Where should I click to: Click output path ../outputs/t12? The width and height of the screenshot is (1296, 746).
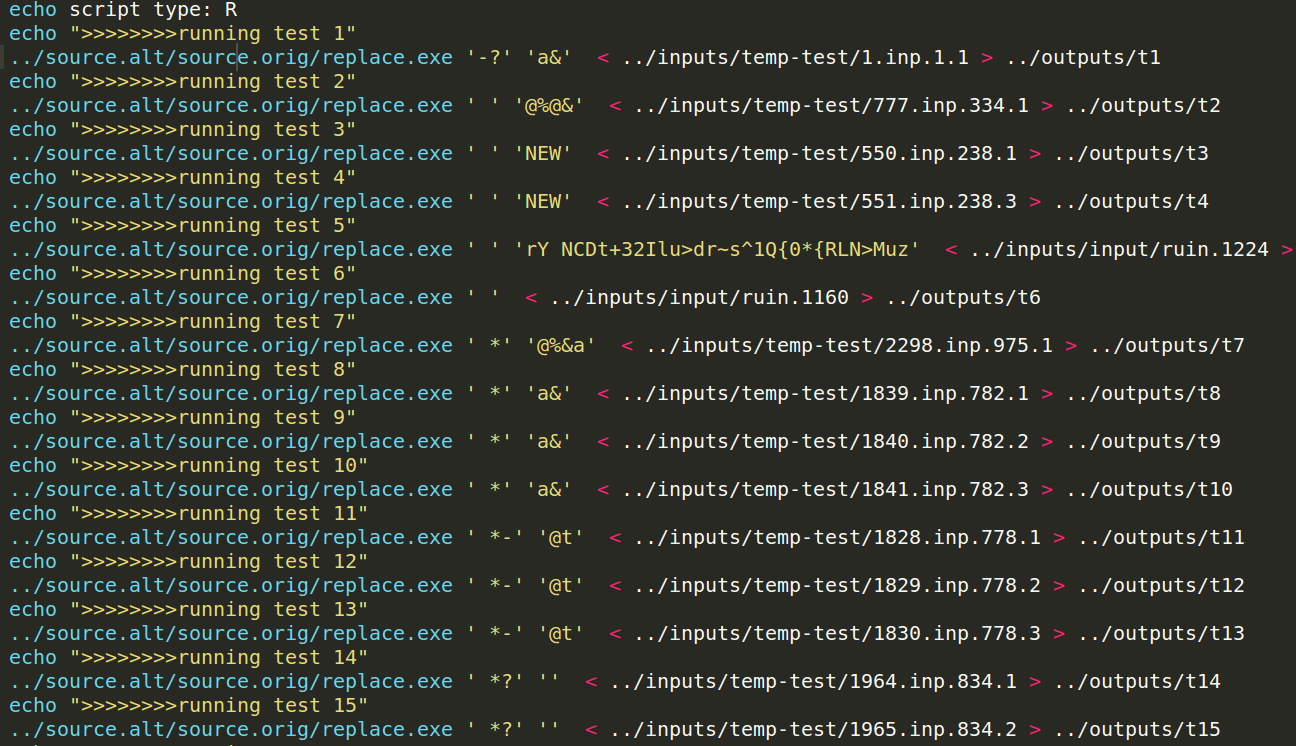pyautogui.click(x=1161, y=585)
